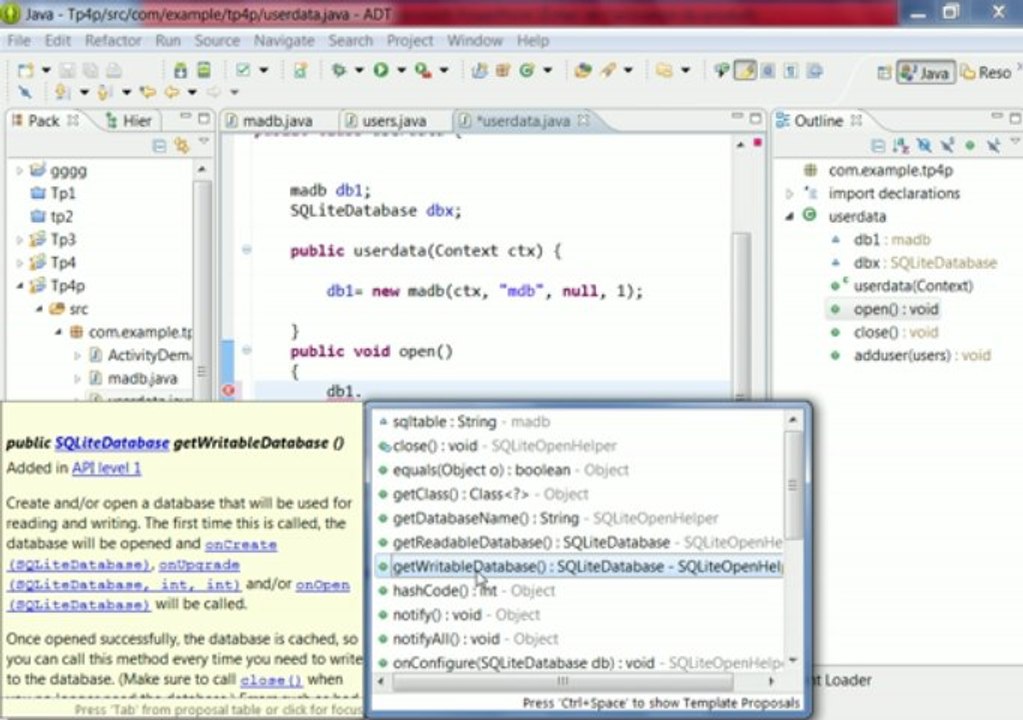The height and width of the screenshot is (720, 1023).
Task: Toggle Mark Occurrences highlighter in toolbar
Action: (744, 70)
